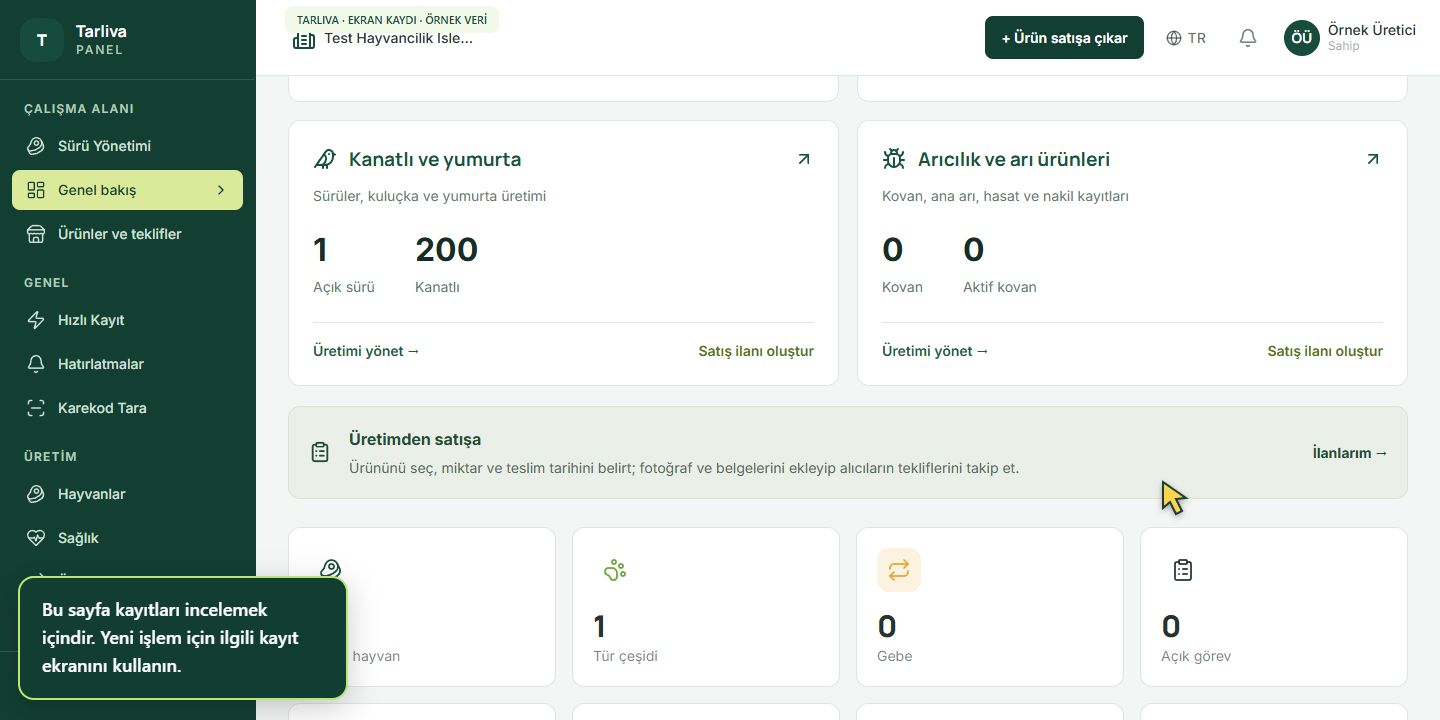Open Kanatlı ve yumurta via its arrow icon
Image resolution: width=1440 pixels, height=720 pixels.
pyautogui.click(x=804, y=159)
